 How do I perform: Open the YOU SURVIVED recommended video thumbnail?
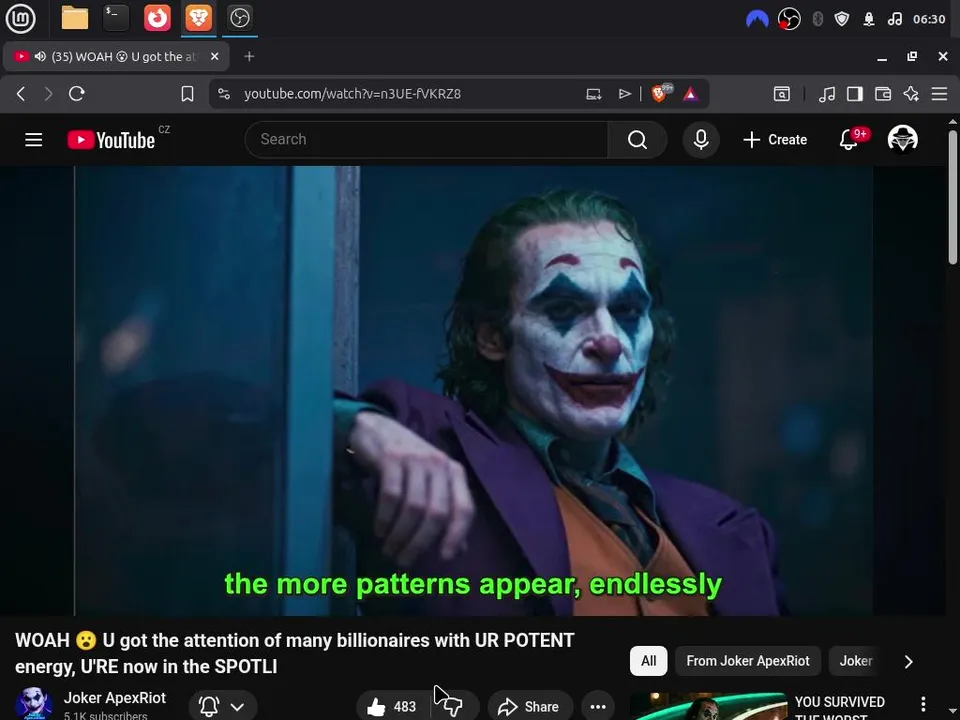tap(708, 707)
